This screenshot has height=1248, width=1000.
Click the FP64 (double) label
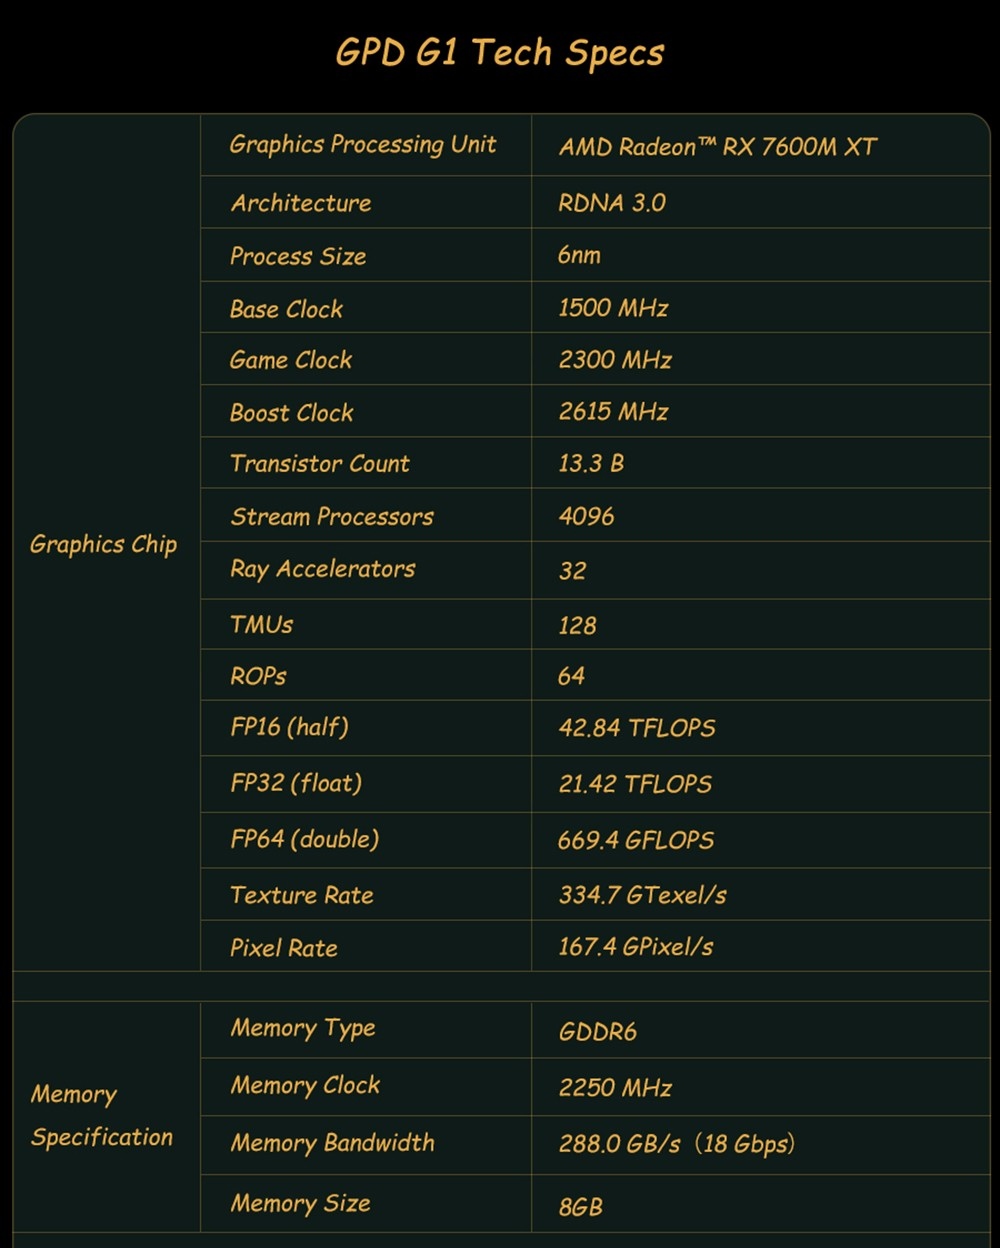point(305,839)
